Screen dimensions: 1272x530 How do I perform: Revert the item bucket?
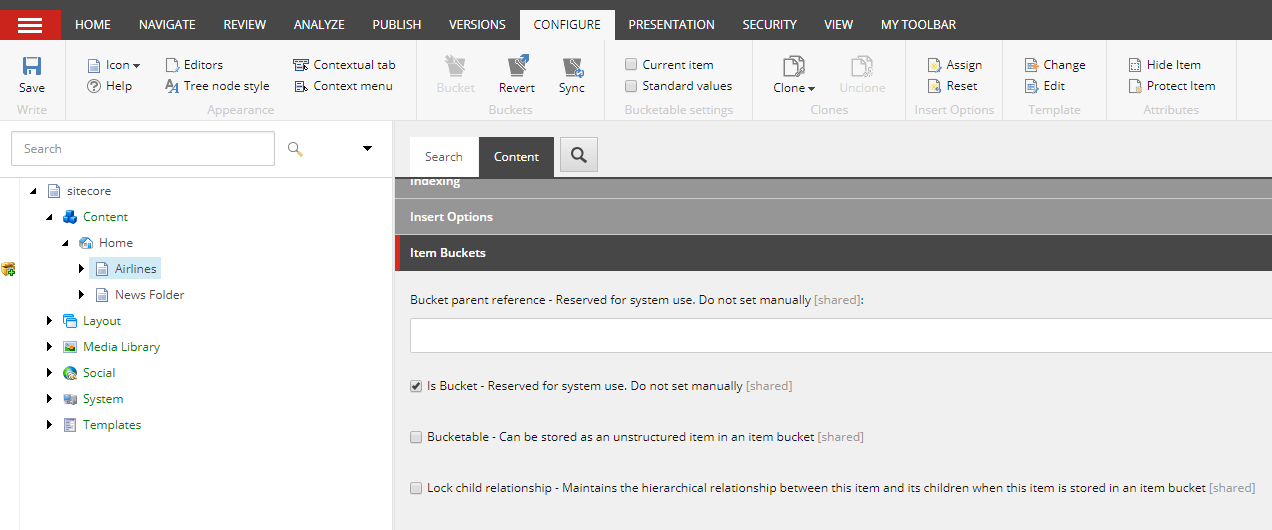[x=517, y=75]
